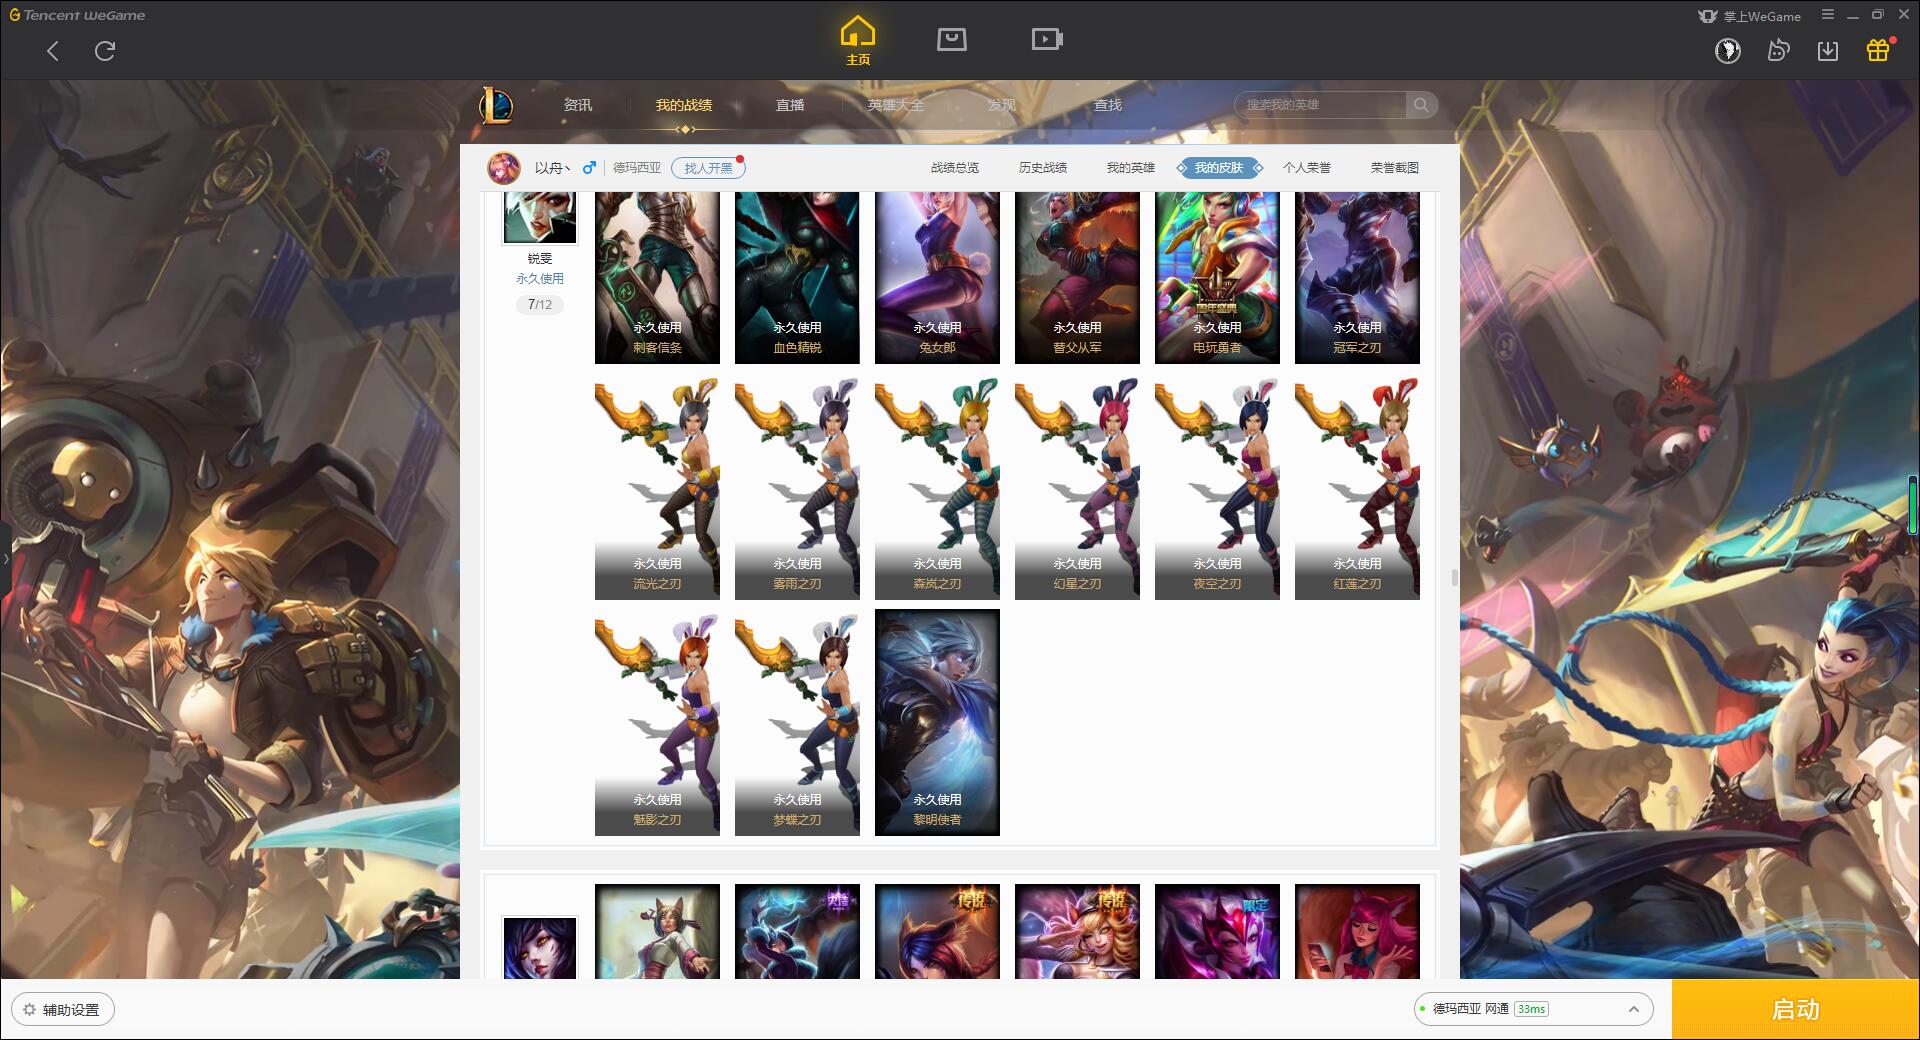Click the 启动 launch button
Image resolution: width=1920 pixels, height=1040 pixels.
pyautogui.click(x=1796, y=1009)
